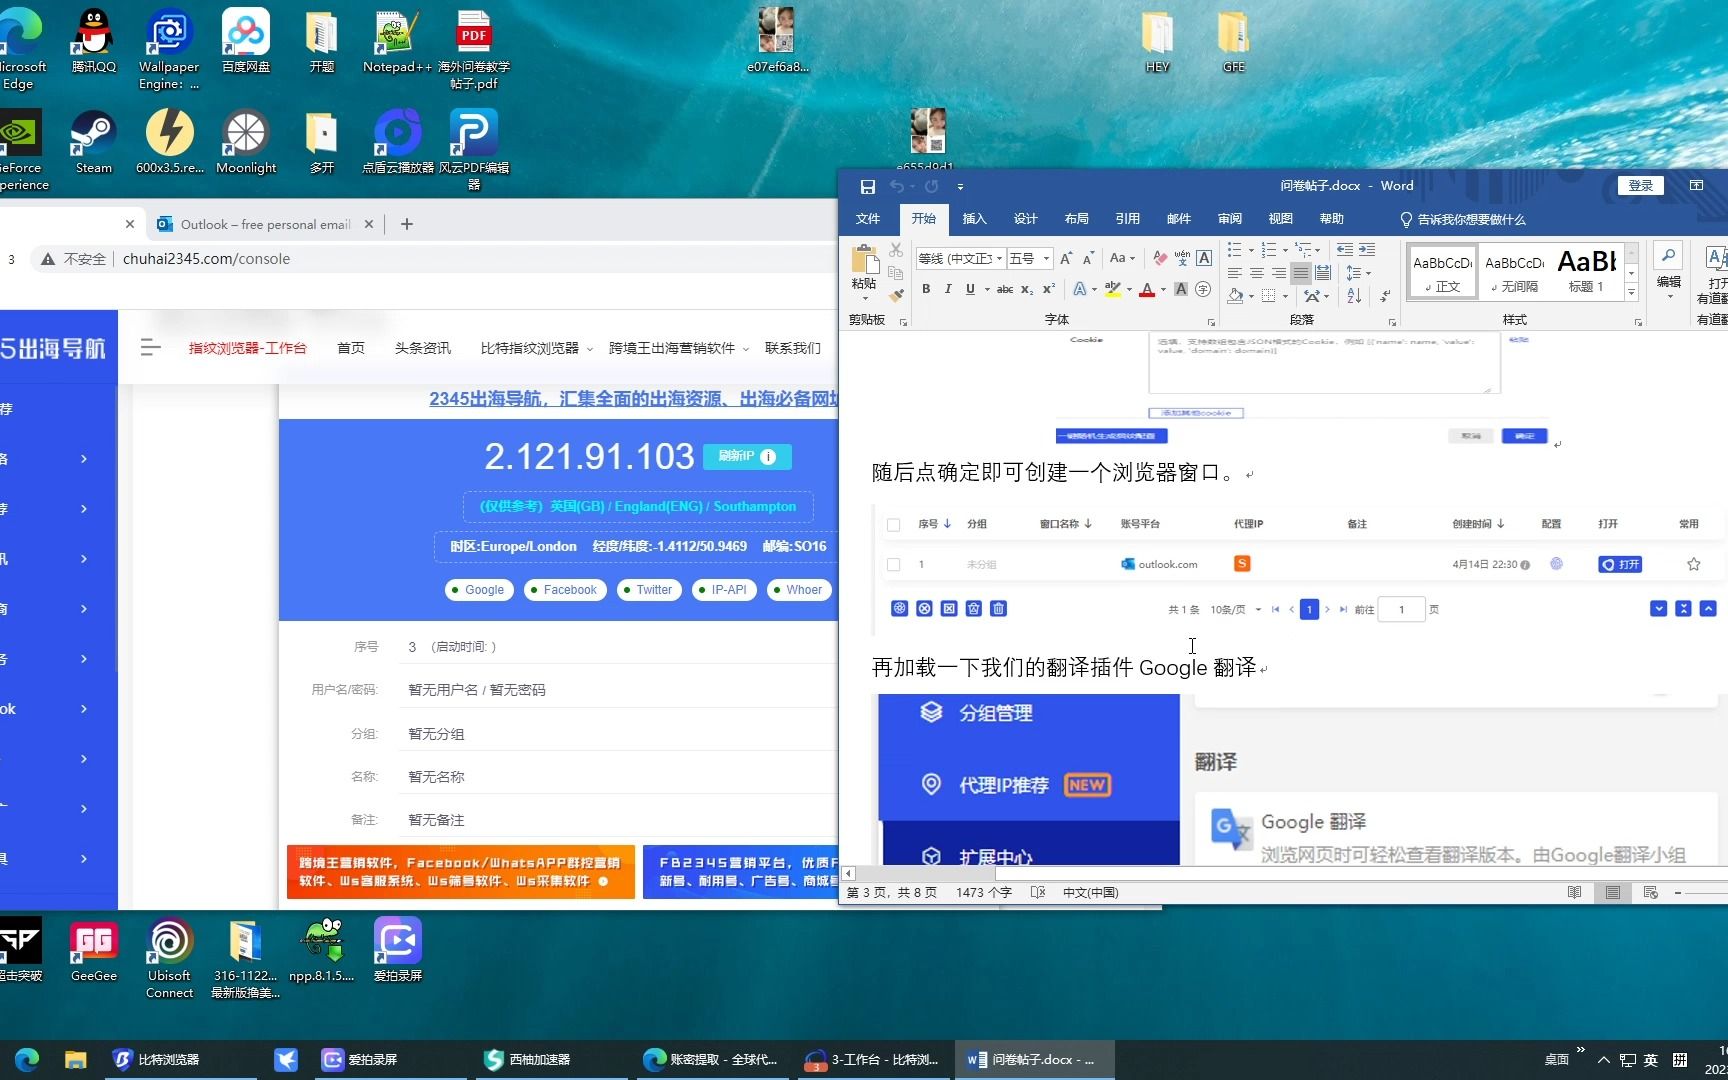Increase paragraph indent in Word
Image resolution: width=1728 pixels, height=1080 pixels.
click(x=1366, y=249)
